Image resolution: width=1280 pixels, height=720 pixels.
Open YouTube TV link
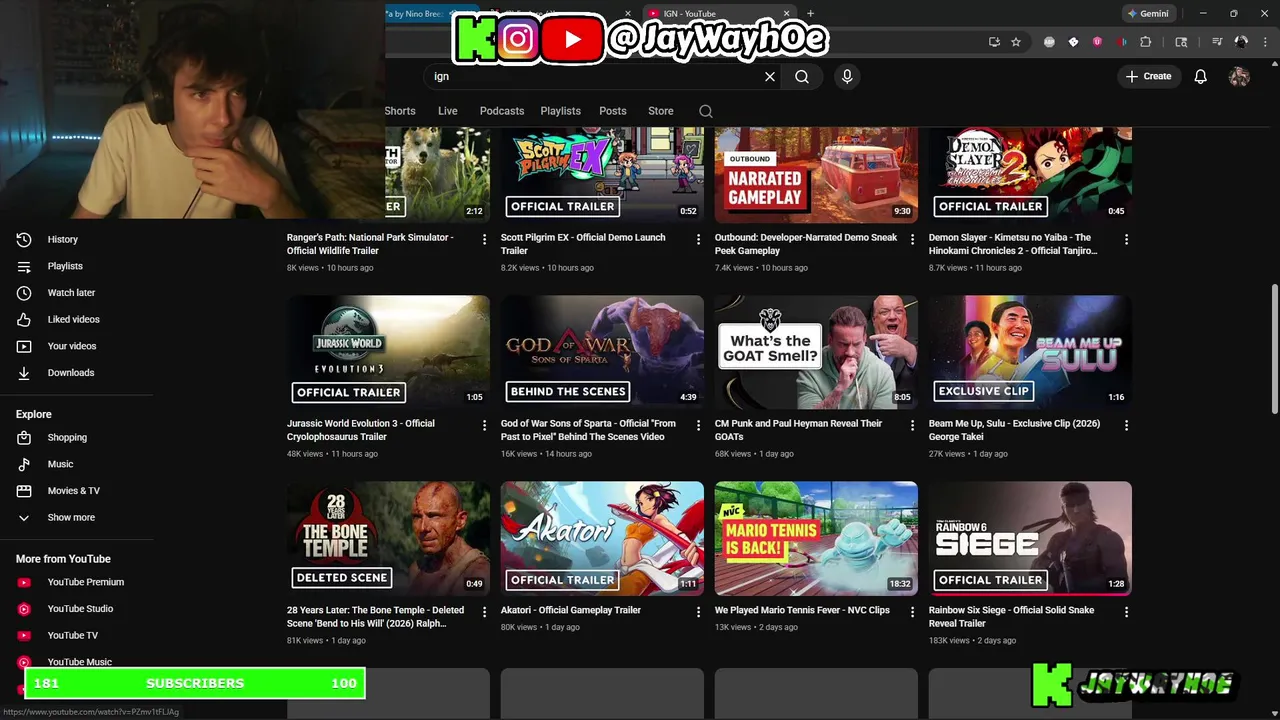72,636
